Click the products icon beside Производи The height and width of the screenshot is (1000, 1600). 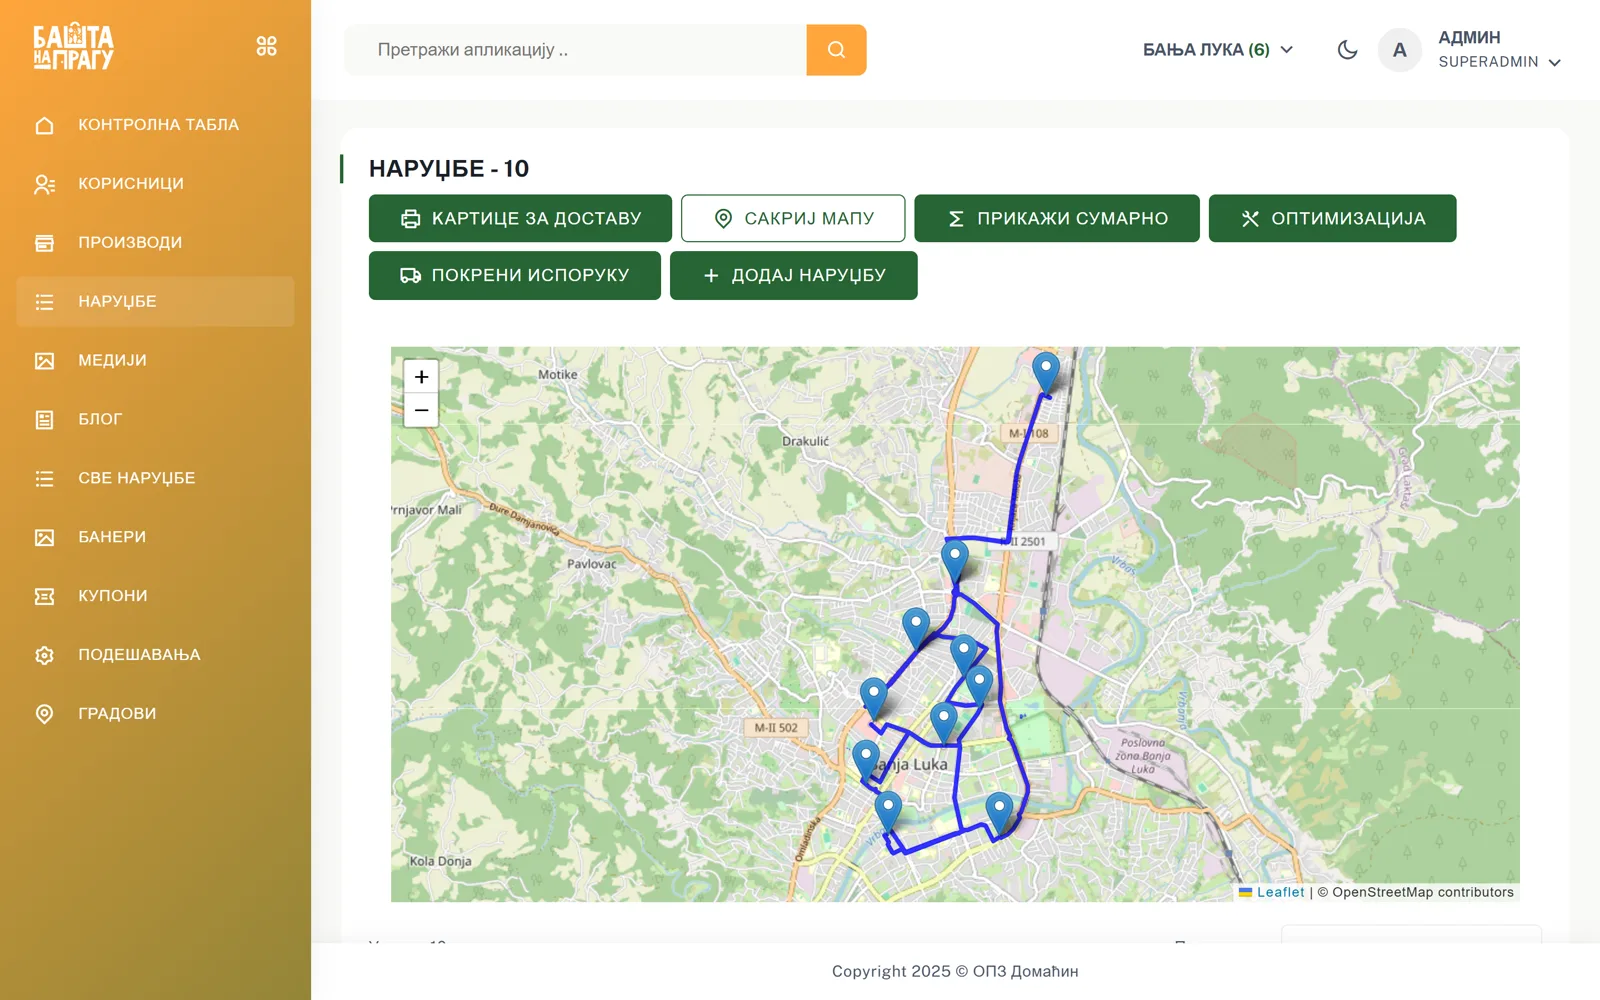click(44, 243)
